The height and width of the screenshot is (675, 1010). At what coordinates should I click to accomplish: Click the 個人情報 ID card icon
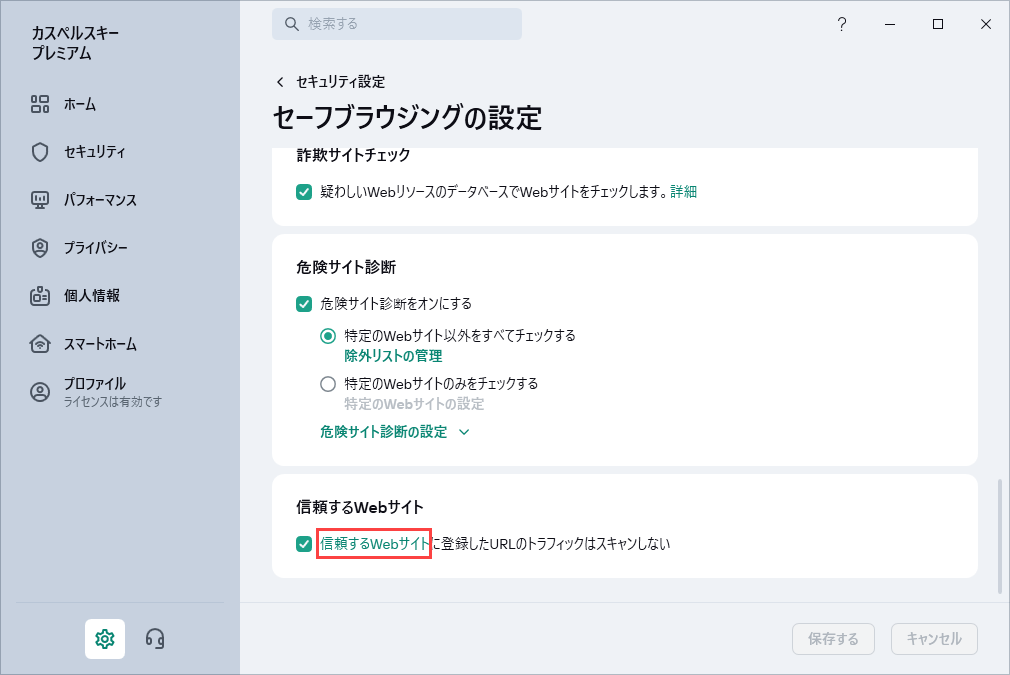click(40, 296)
